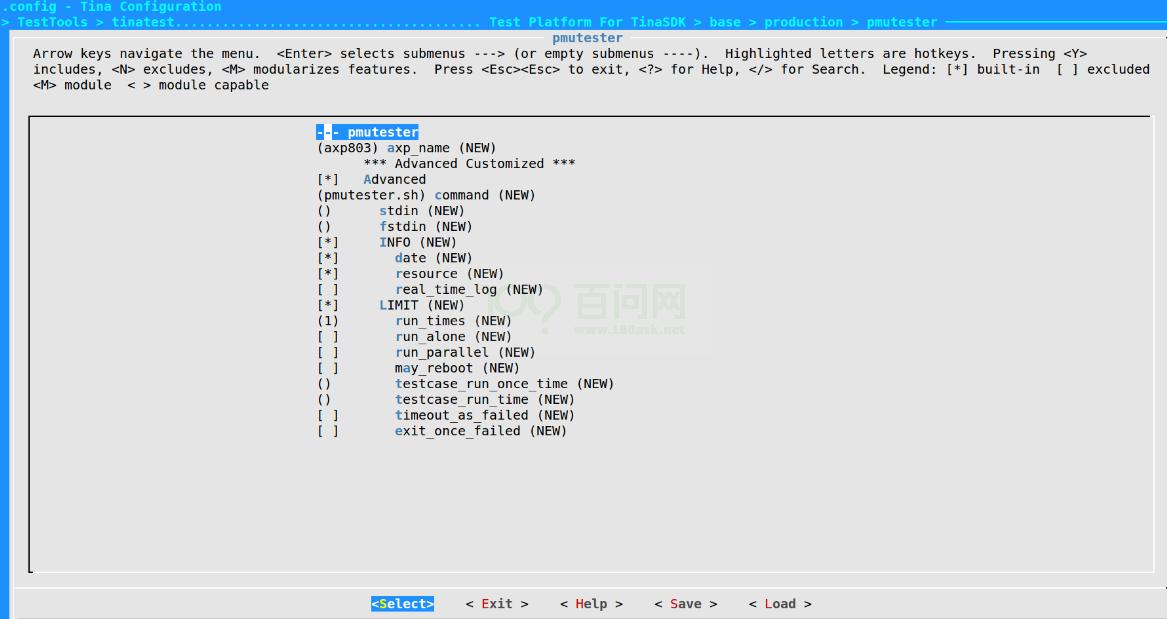
Task: Click 'Test Platform For TinaSDK' breadcrumb text
Action: [587, 22]
